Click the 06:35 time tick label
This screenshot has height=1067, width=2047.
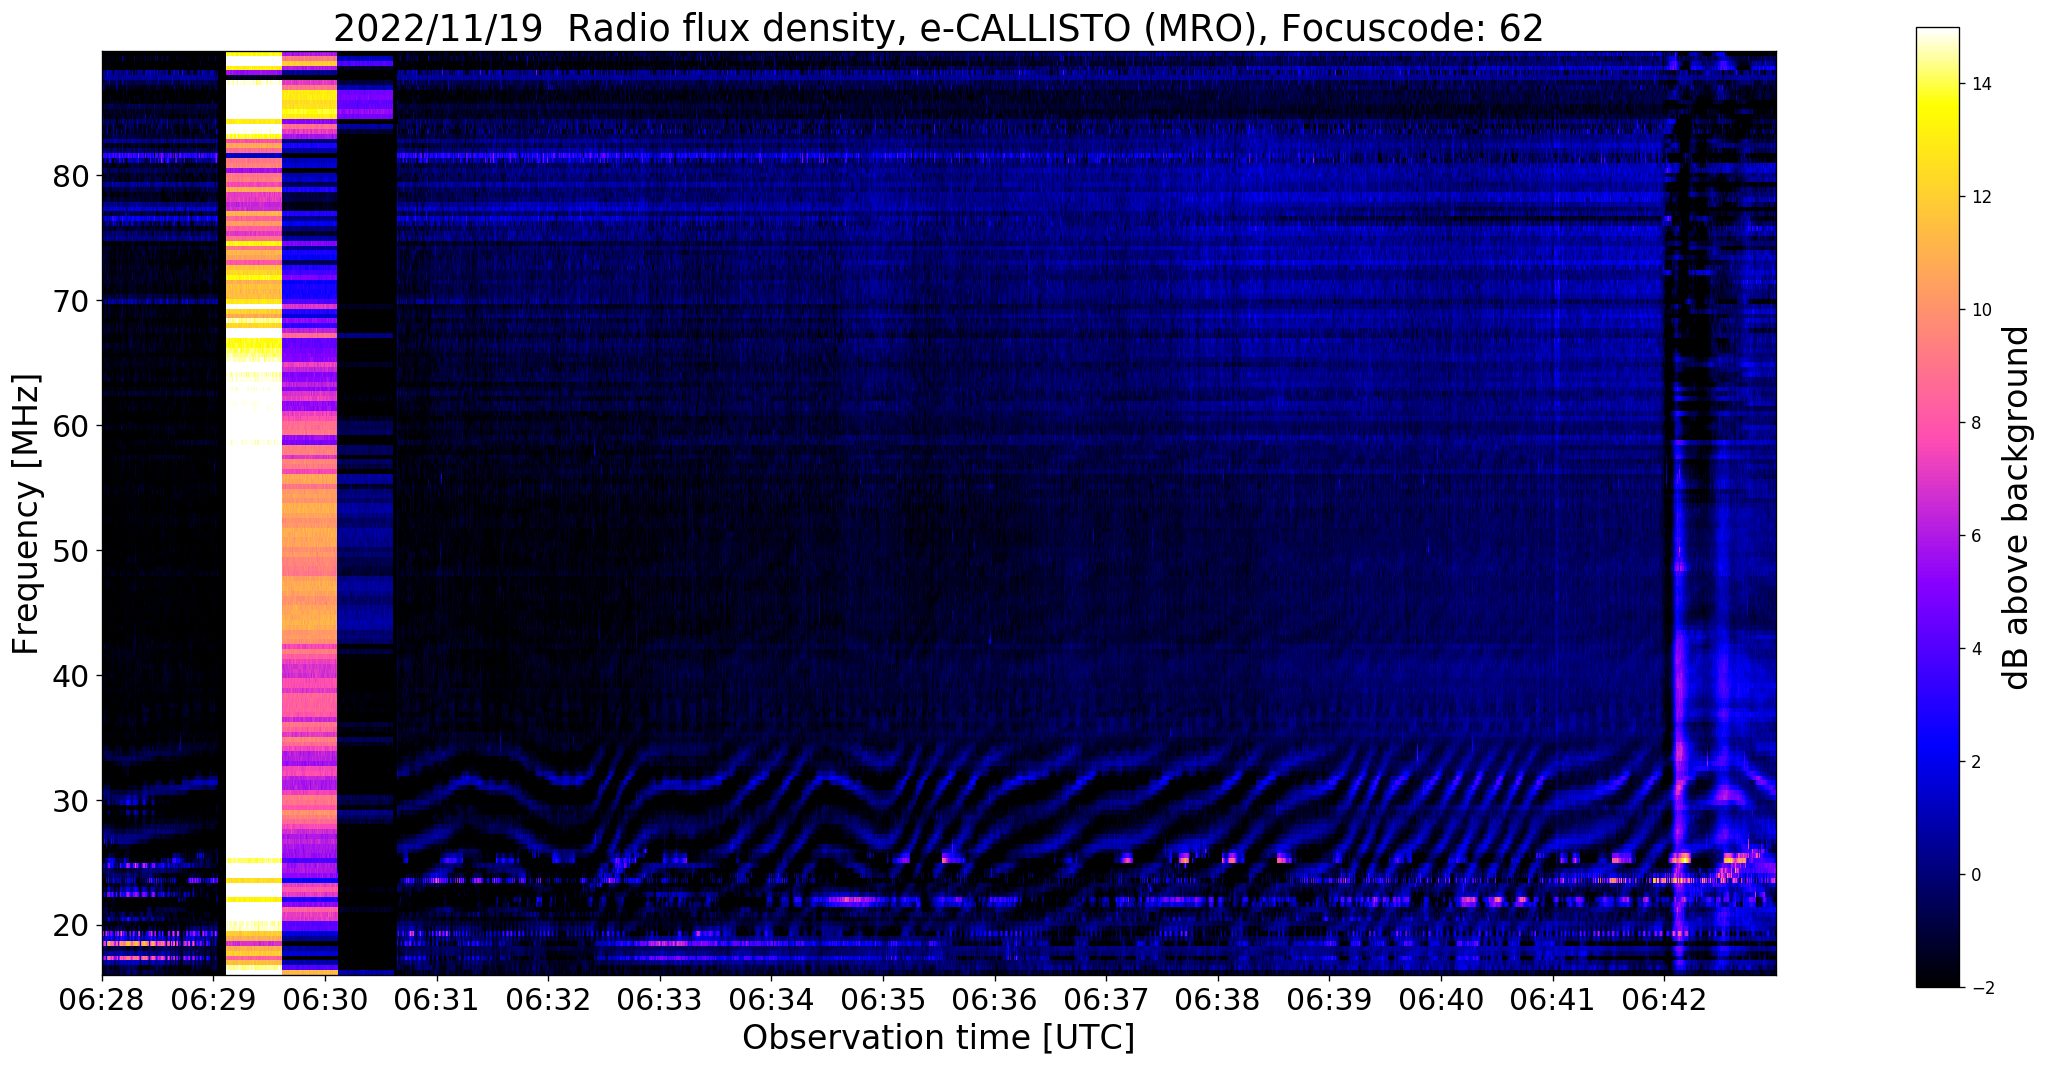(883, 1000)
